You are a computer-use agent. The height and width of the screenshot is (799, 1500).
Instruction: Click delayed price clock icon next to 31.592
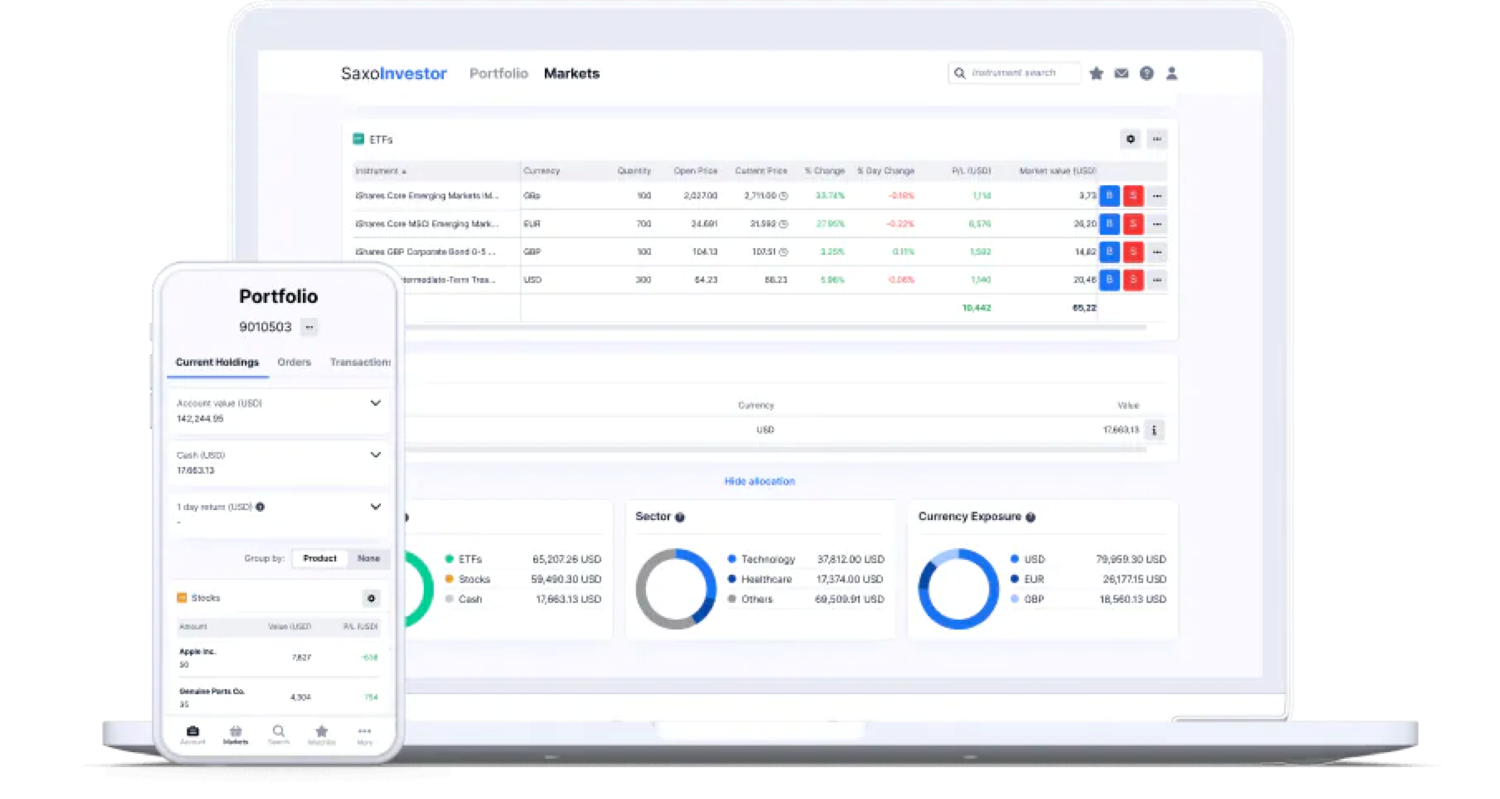click(783, 224)
